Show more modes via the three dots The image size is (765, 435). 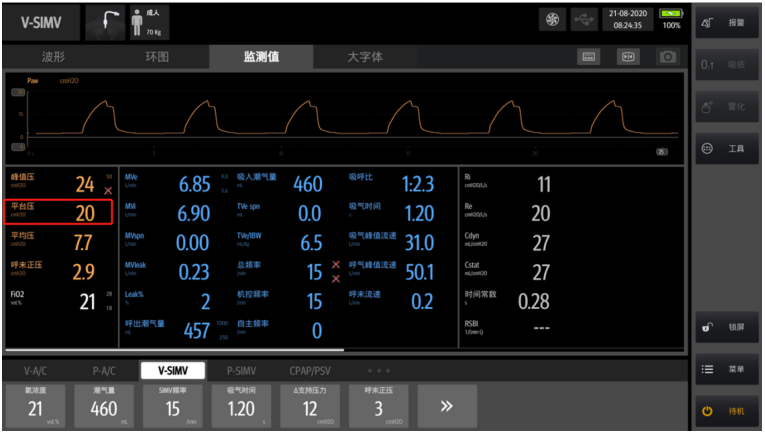point(379,371)
